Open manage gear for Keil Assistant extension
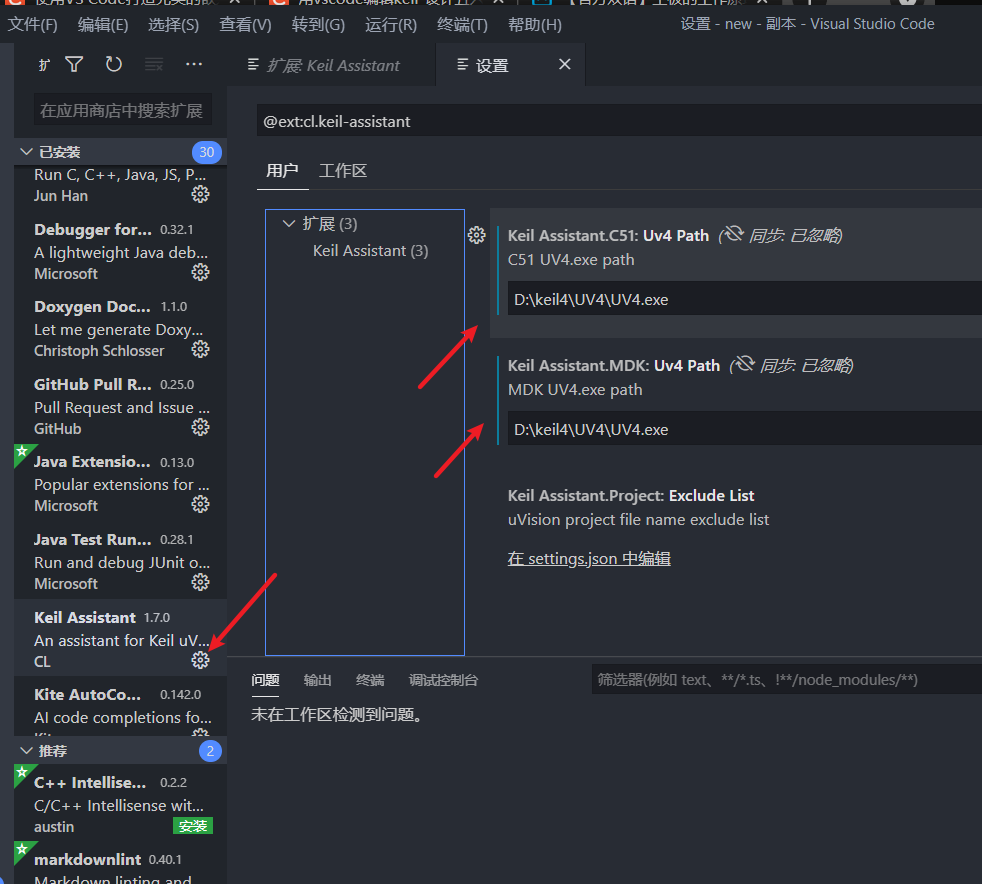This screenshot has height=884, width=982. click(200, 660)
